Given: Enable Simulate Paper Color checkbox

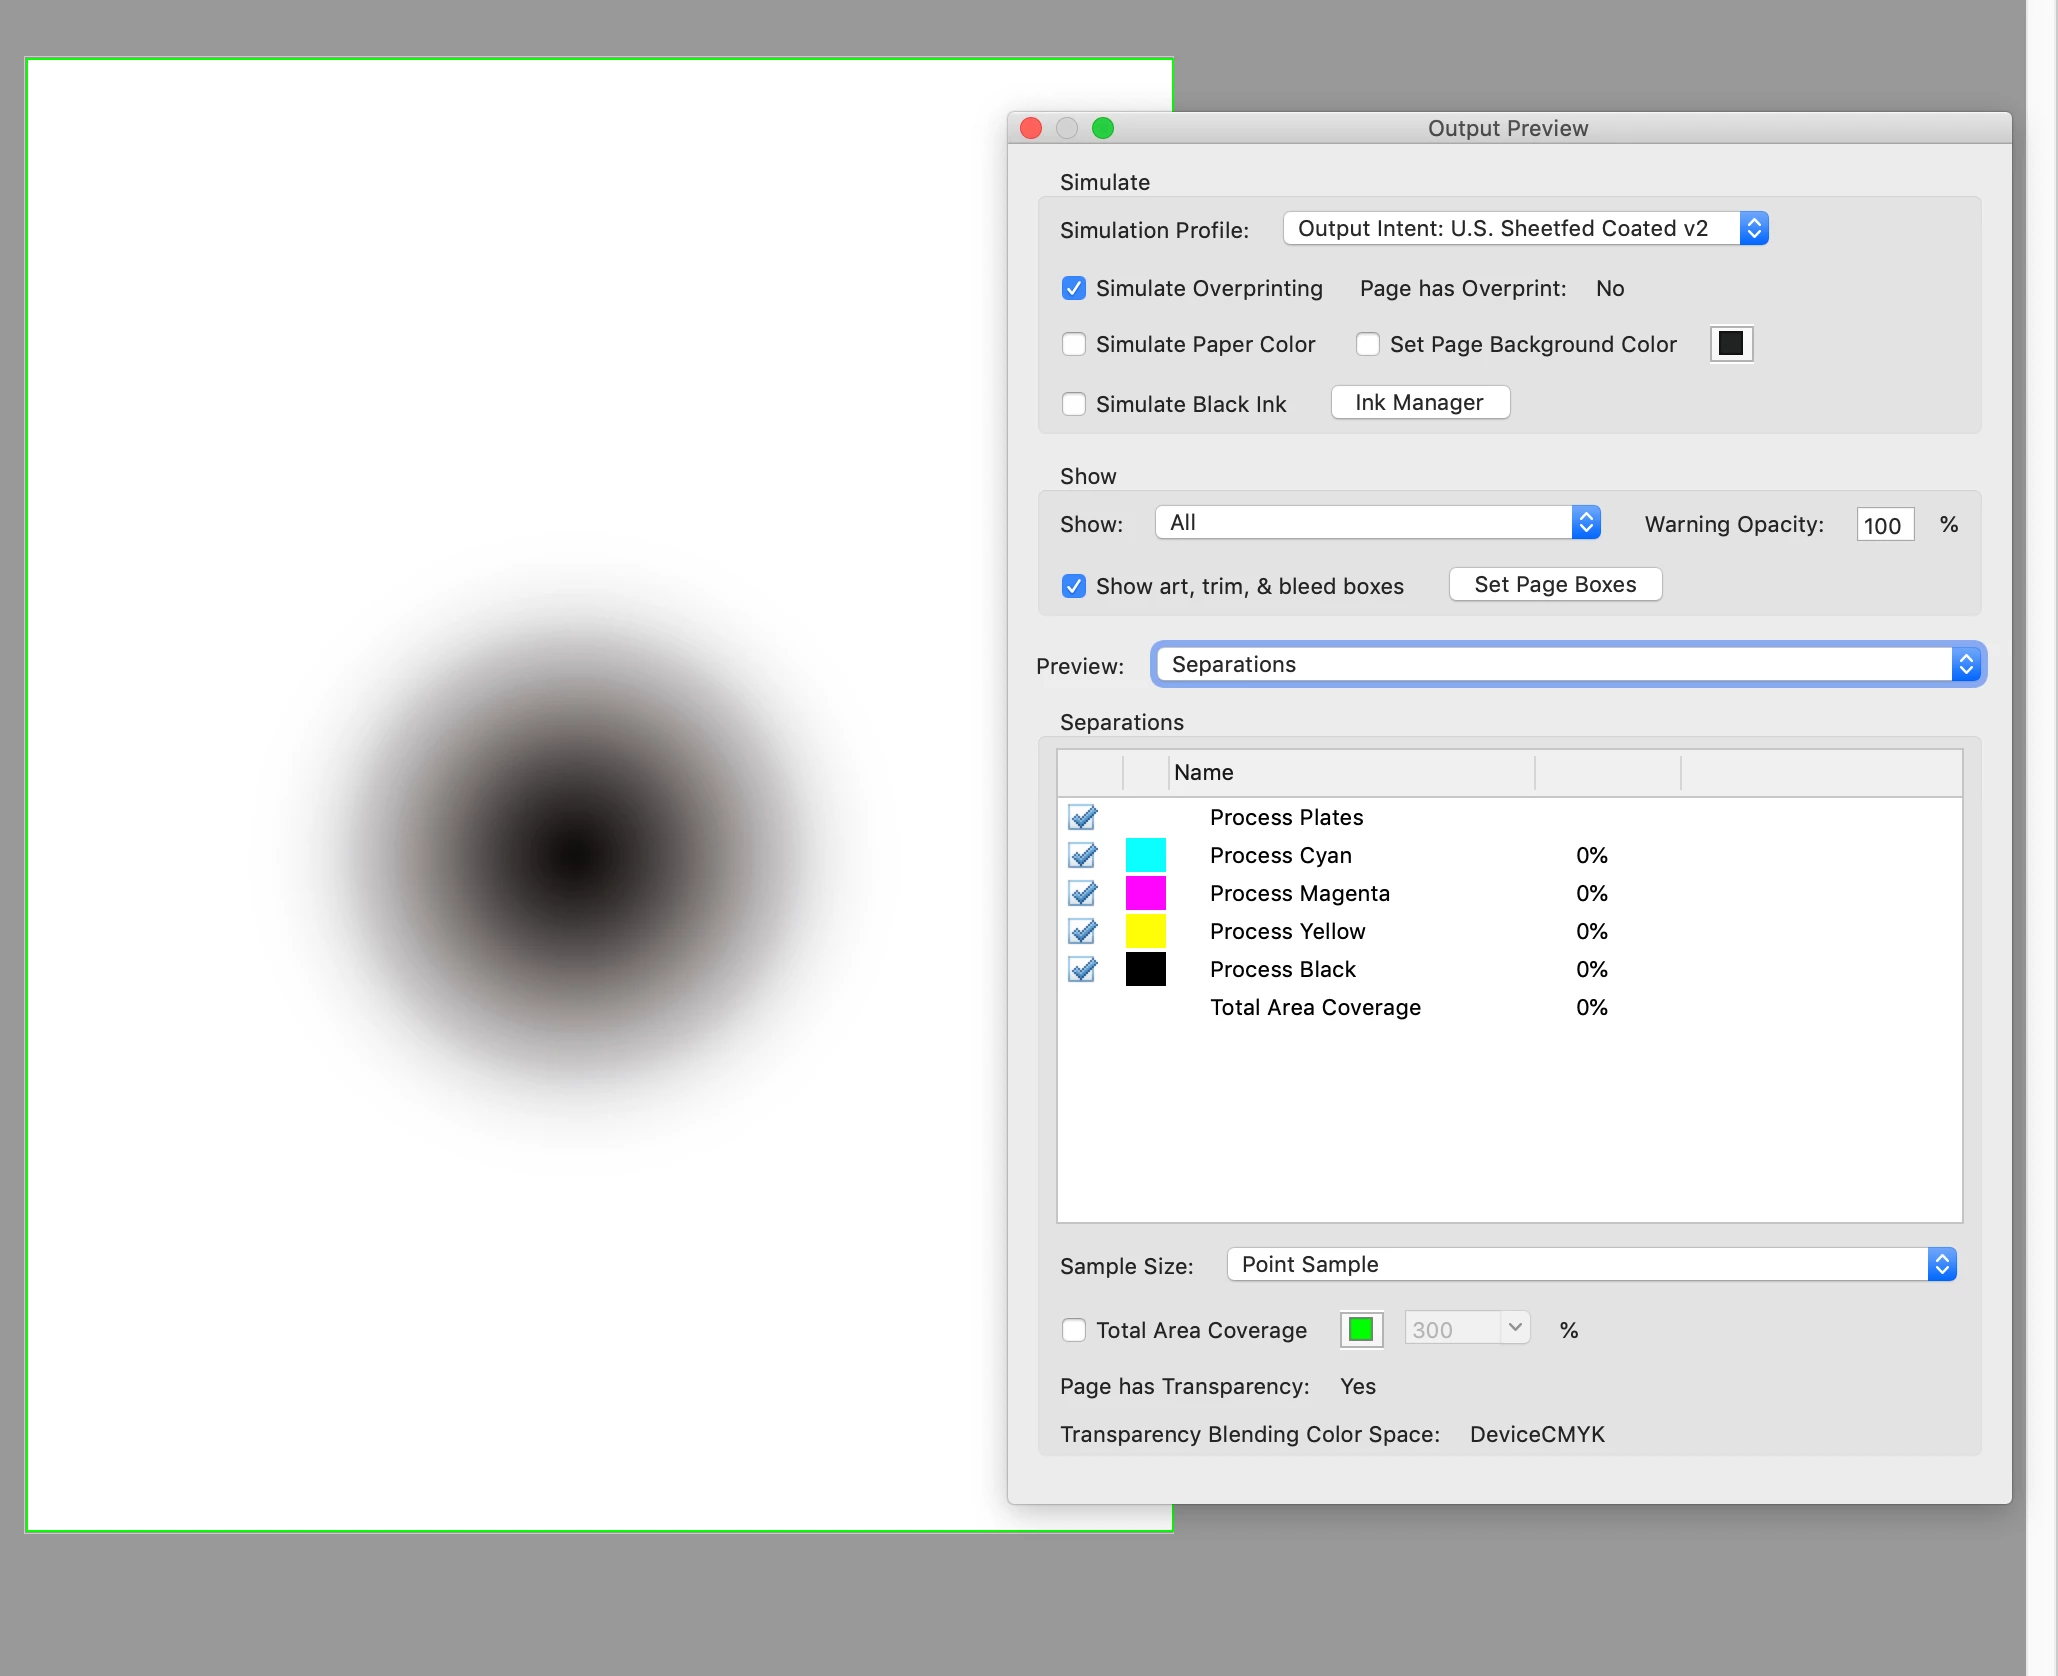Looking at the screenshot, I should pyautogui.click(x=1074, y=345).
